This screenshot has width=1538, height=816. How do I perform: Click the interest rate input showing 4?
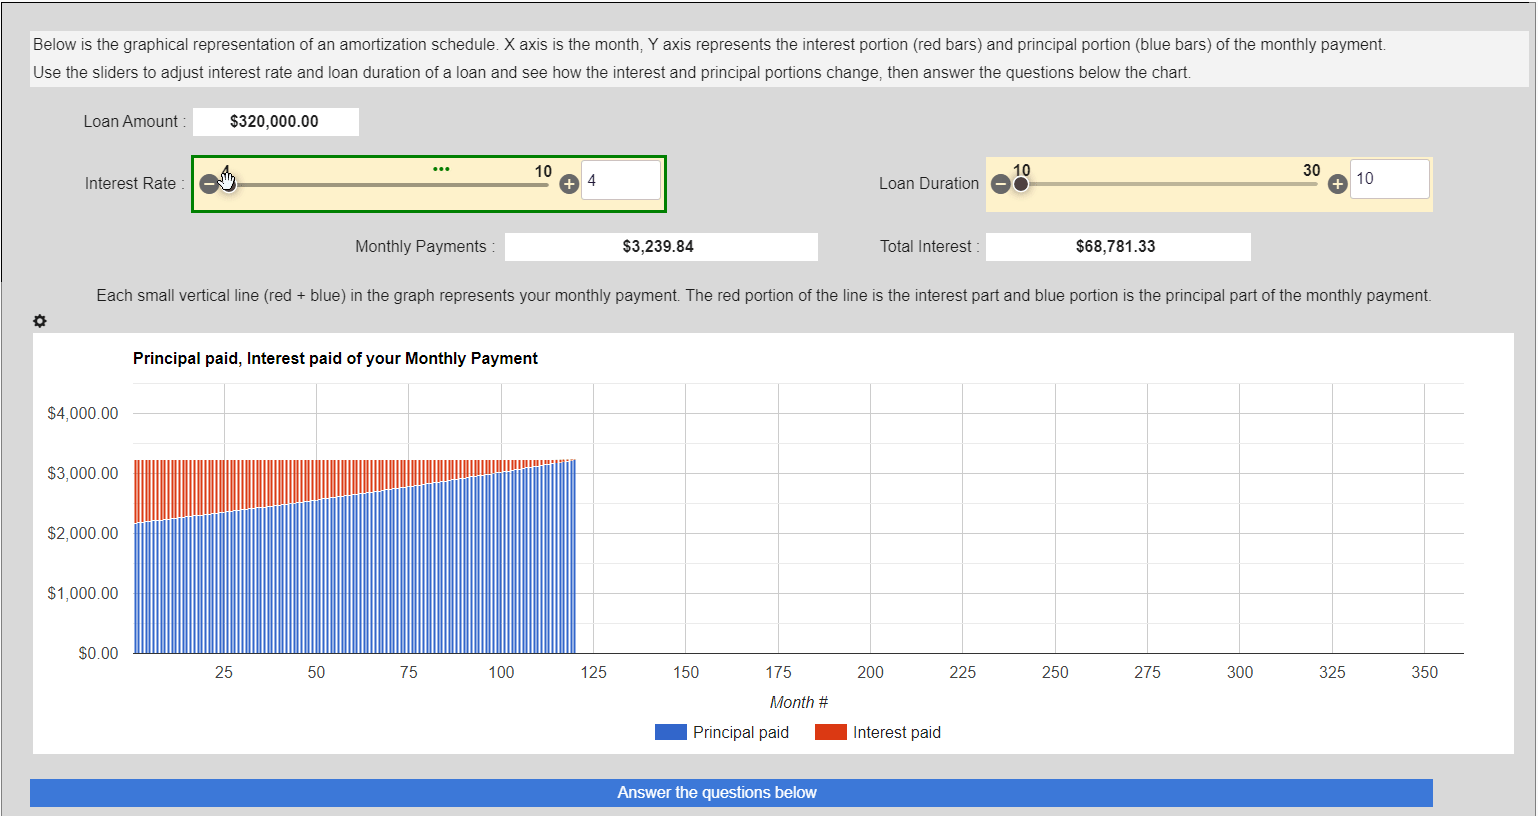621,179
